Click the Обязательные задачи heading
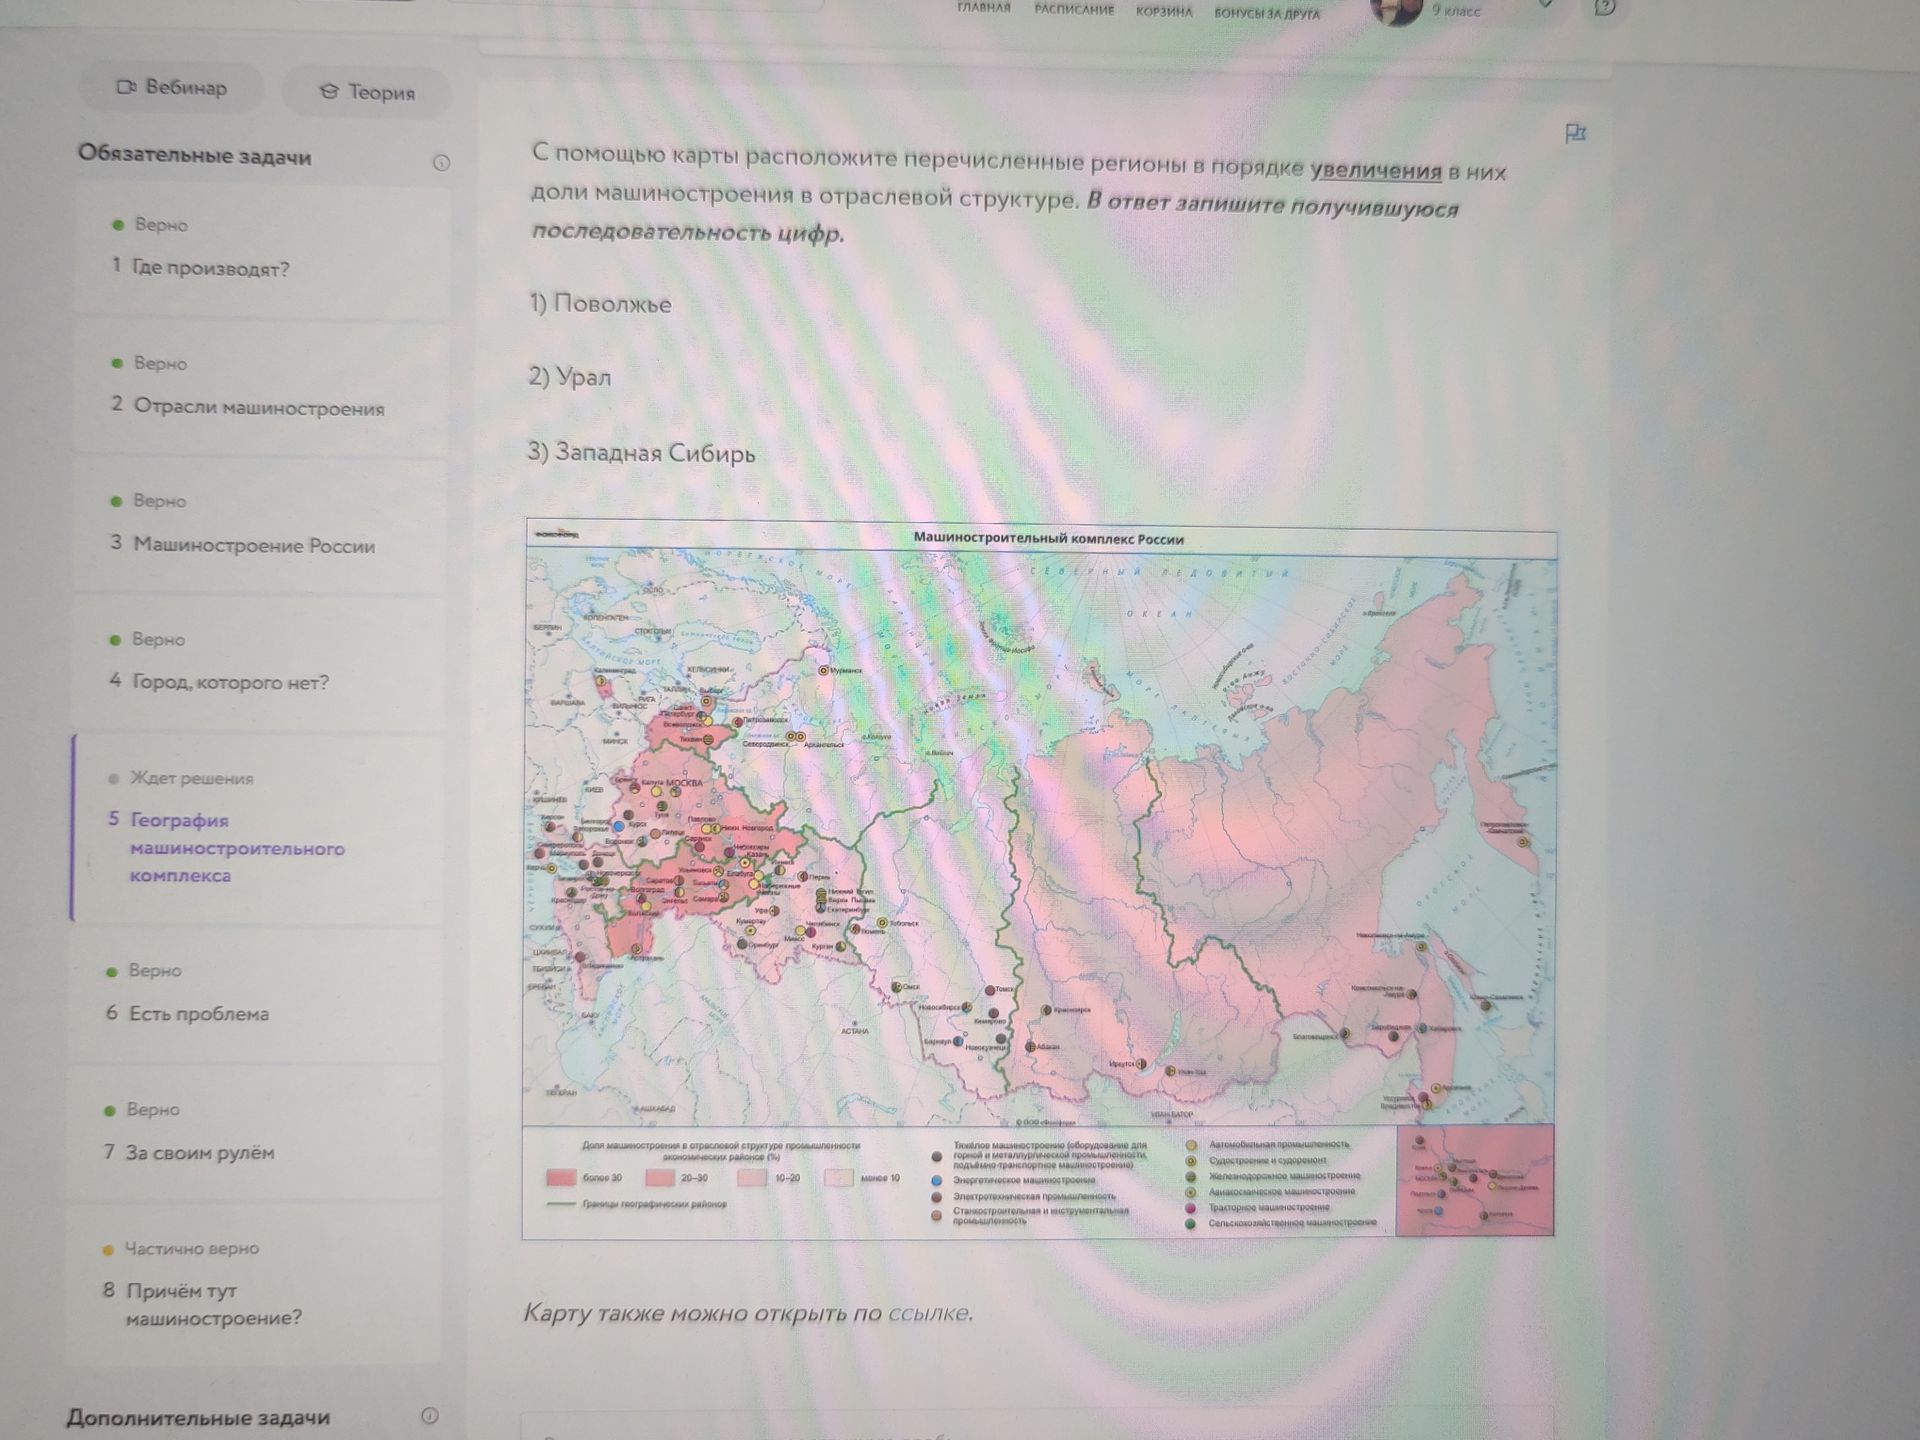The height and width of the screenshot is (1440, 1920). pyautogui.click(x=195, y=156)
